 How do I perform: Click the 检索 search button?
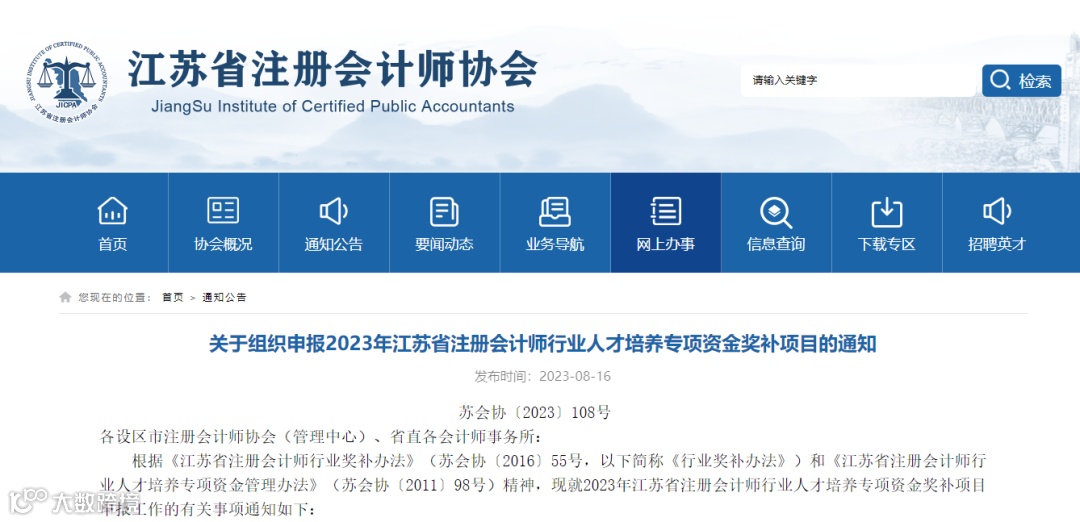pyautogui.click(x=1021, y=81)
